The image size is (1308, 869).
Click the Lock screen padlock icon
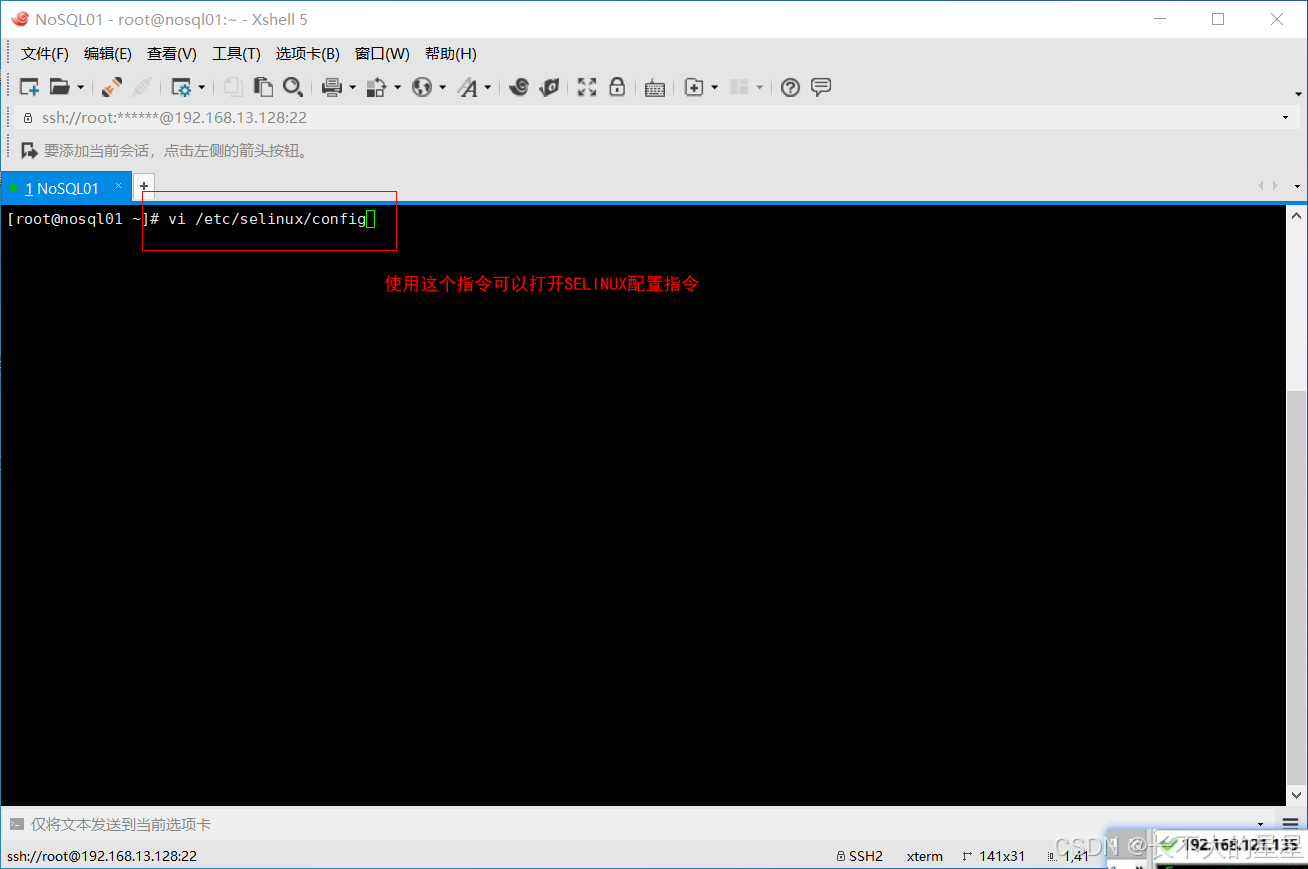pos(617,87)
